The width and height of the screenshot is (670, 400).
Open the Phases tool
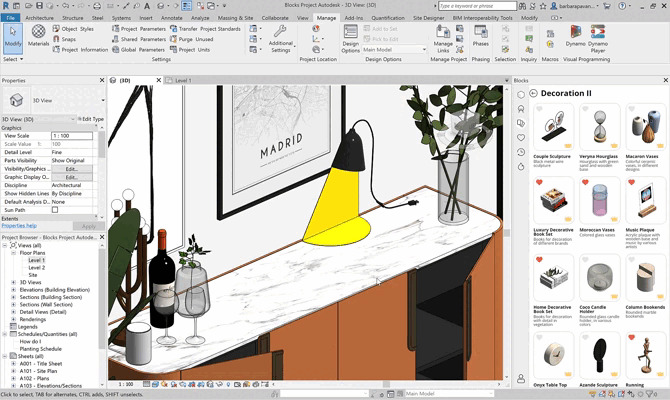tap(480, 38)
